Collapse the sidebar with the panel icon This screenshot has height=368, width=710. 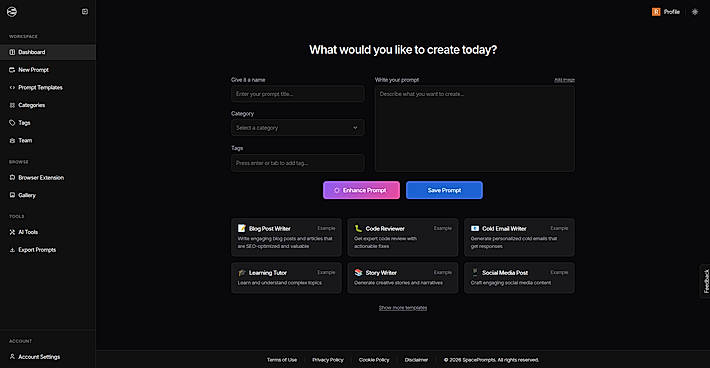tap(85, 12)
